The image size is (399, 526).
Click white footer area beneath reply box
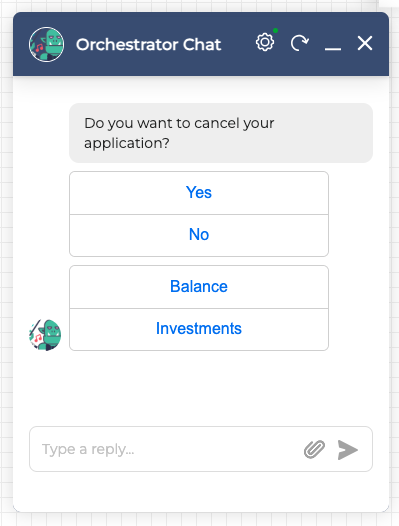(201, 491)
